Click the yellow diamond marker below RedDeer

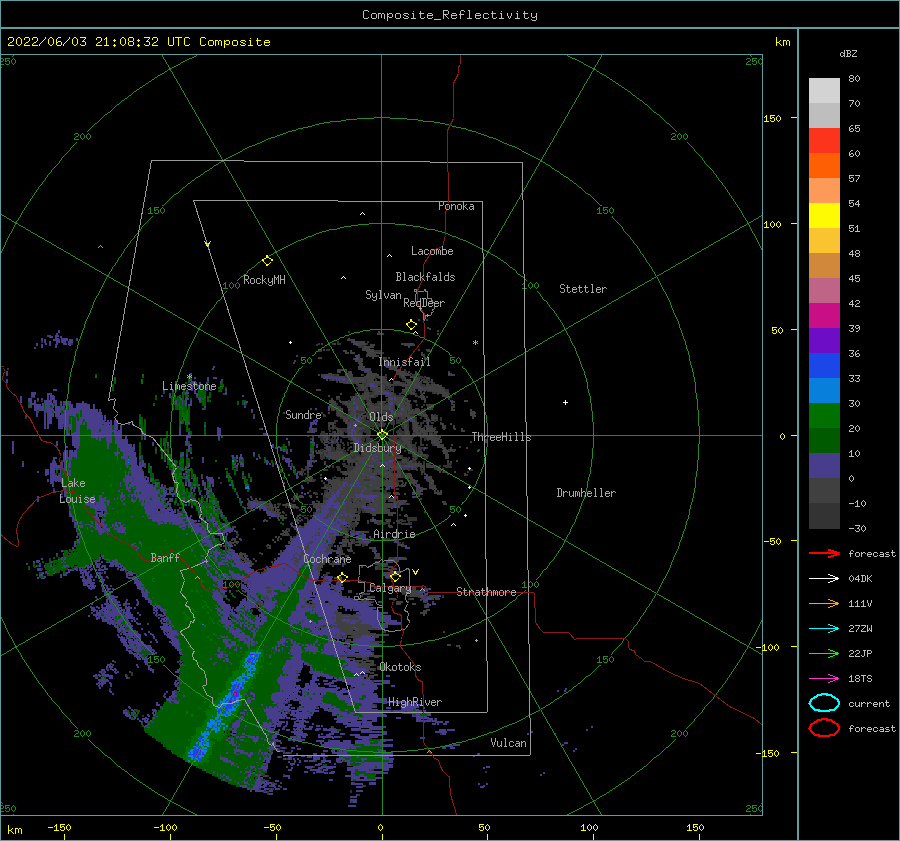[x=412, y=325]
